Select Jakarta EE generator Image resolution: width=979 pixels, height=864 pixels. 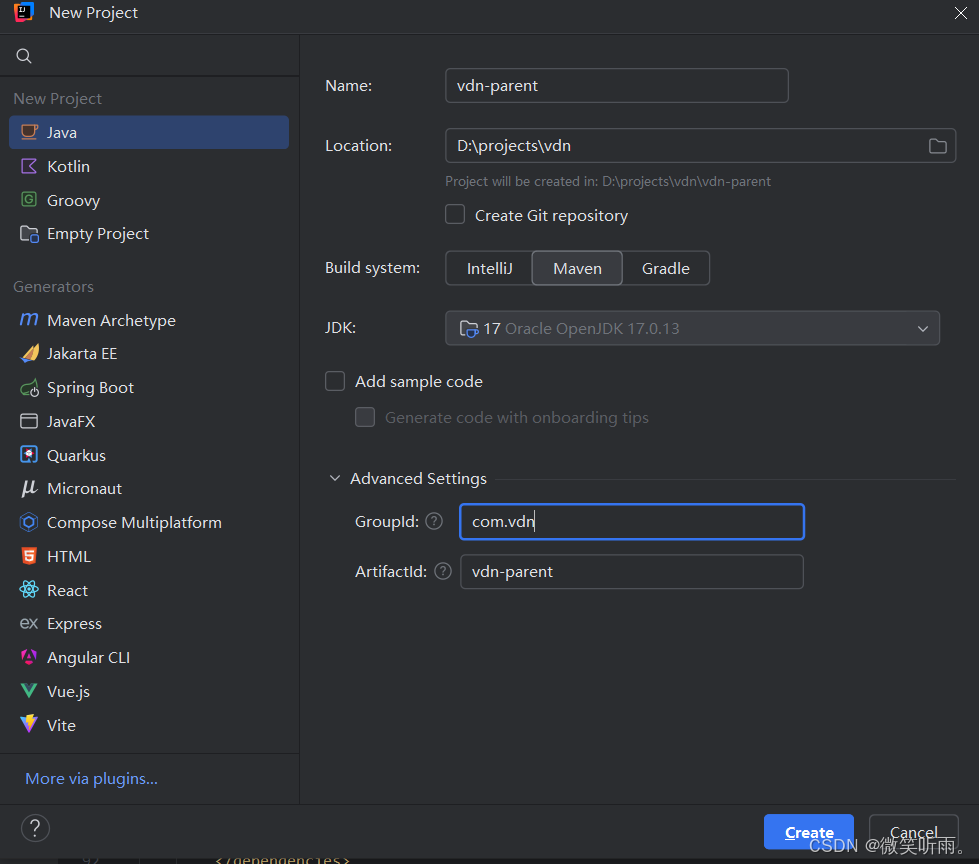tap(149, 354)
